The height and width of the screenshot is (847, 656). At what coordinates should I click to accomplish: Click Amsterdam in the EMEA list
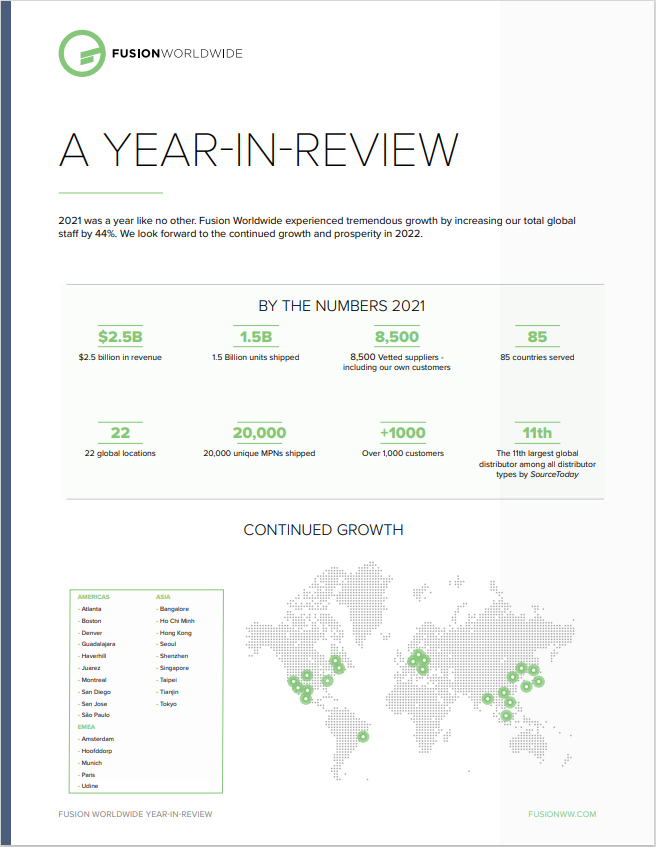(98, 739)
